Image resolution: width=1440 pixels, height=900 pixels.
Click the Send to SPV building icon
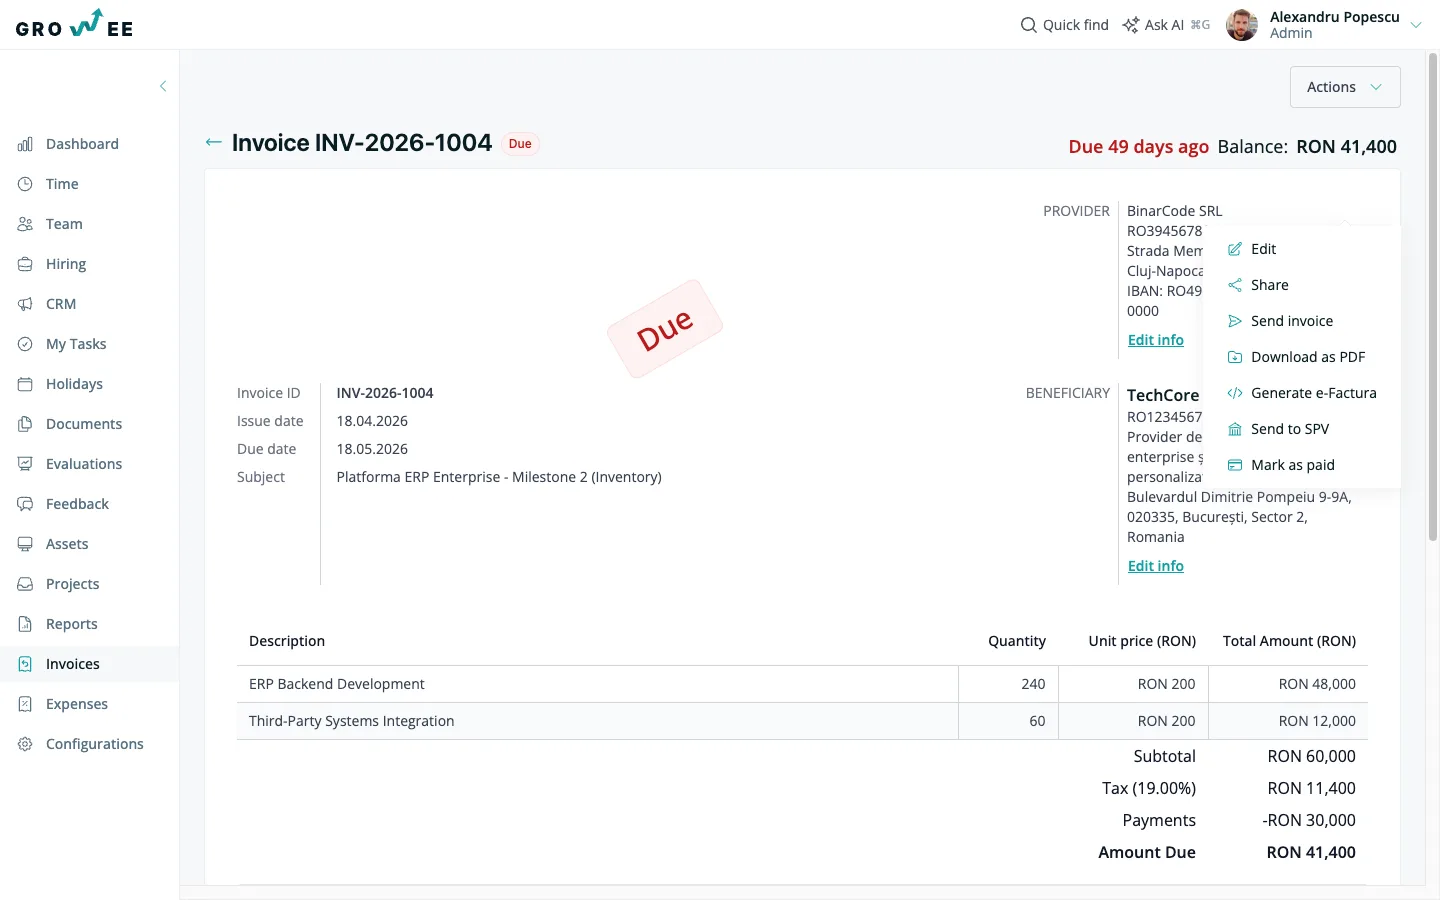(1235, 429)
